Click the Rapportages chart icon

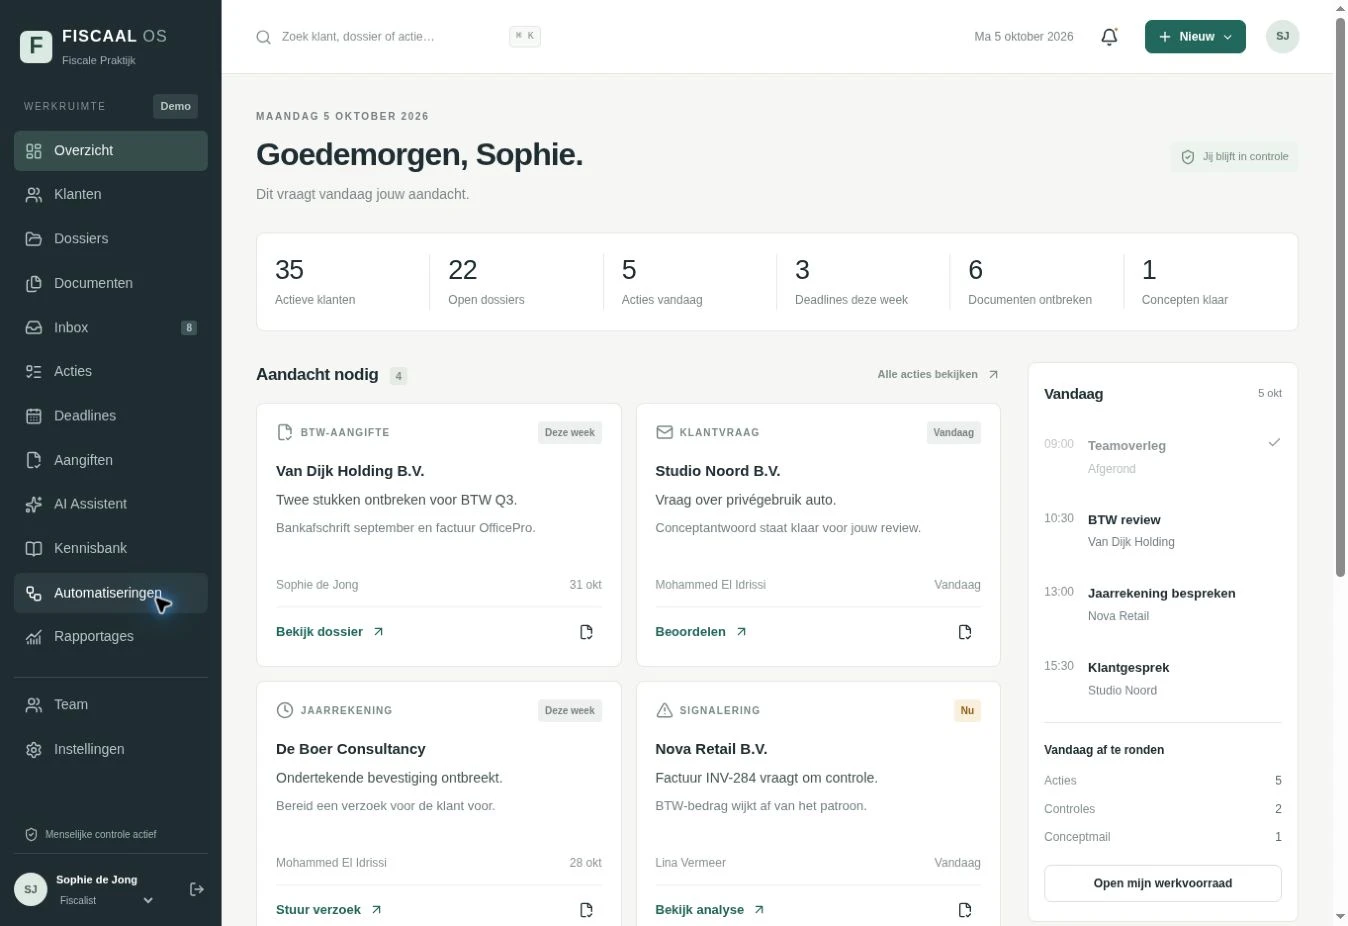click(34, 637)
